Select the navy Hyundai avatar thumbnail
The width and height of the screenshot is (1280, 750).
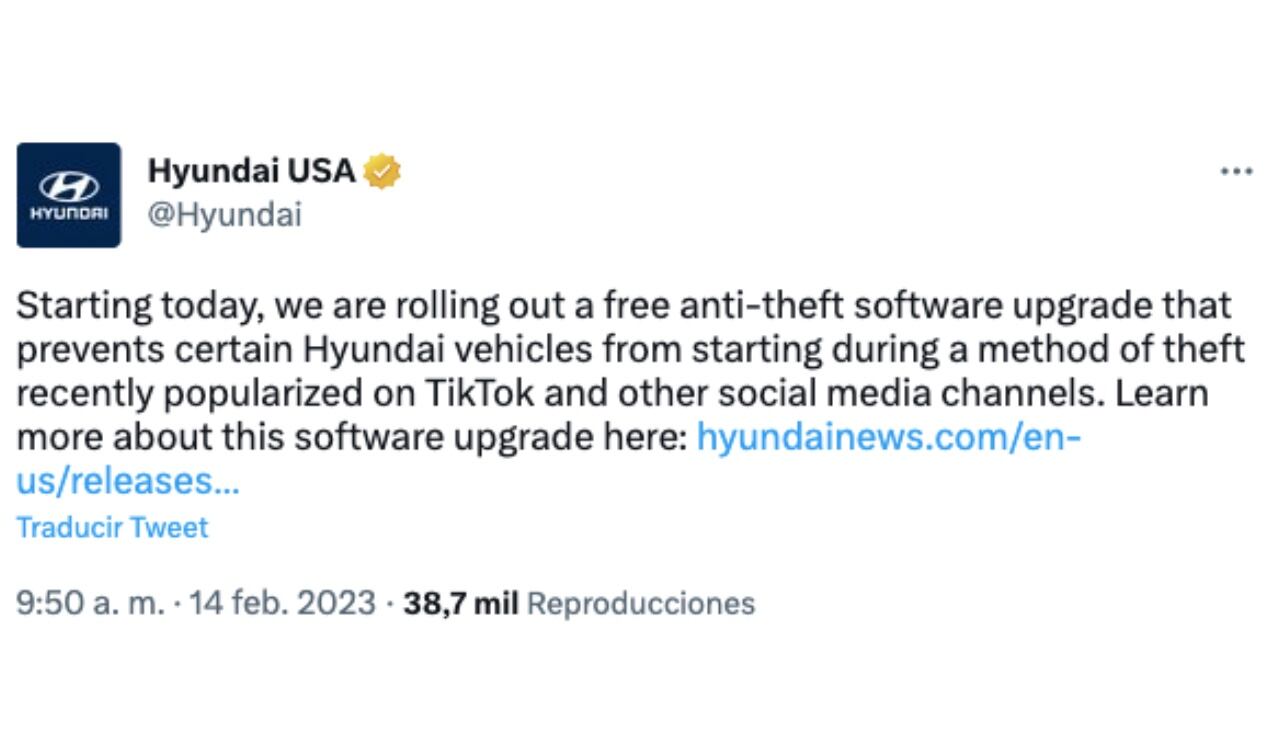click(x=68, y=193)
